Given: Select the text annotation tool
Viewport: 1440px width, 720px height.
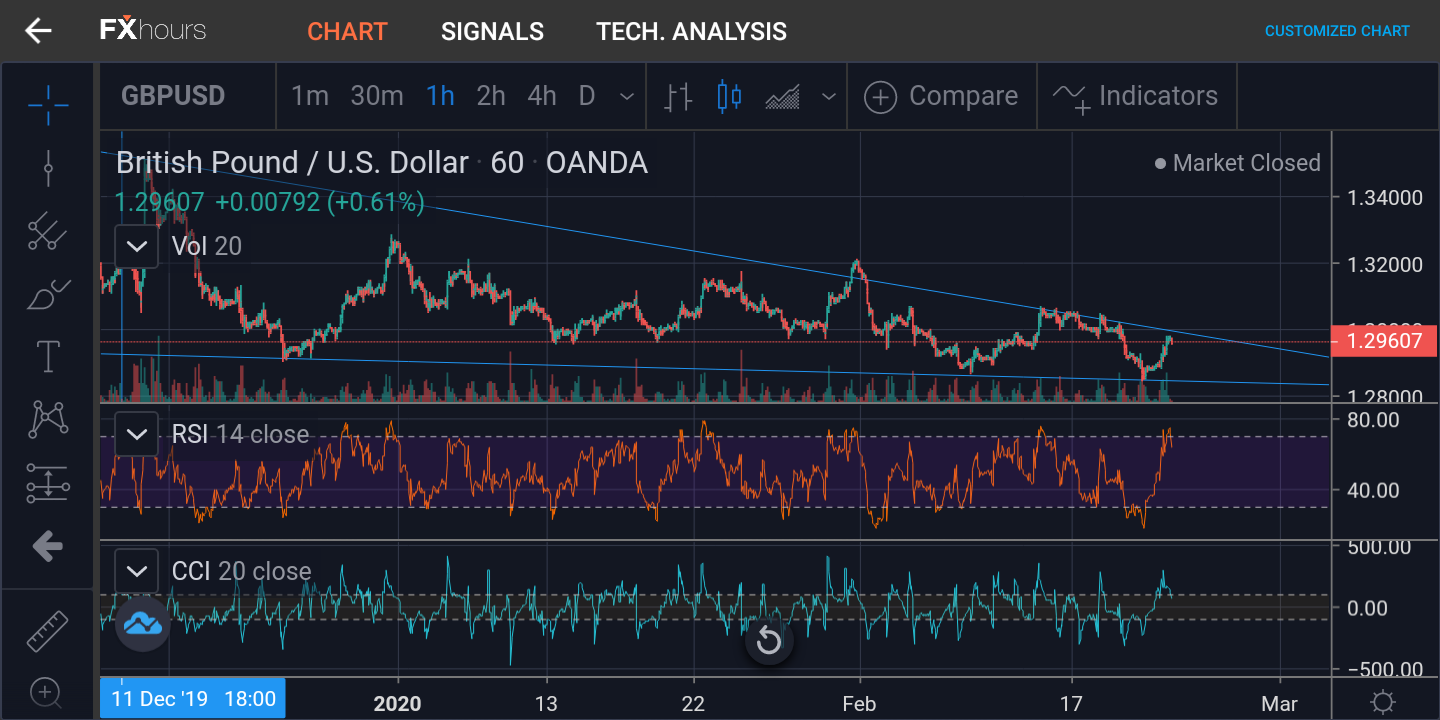Looking at the screenshot, I should click(48, 357).
